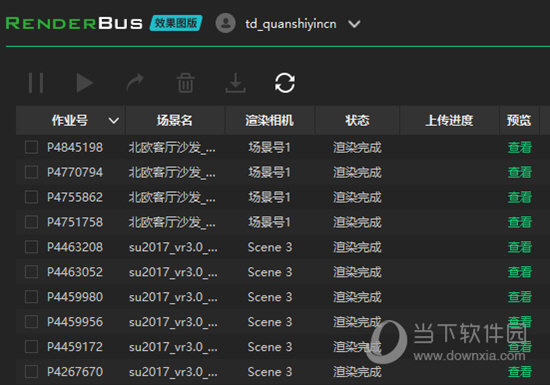Viewport: 550px width, 385px height.
Task: Open 查看 preview for job P4755862
Action: 520,197
